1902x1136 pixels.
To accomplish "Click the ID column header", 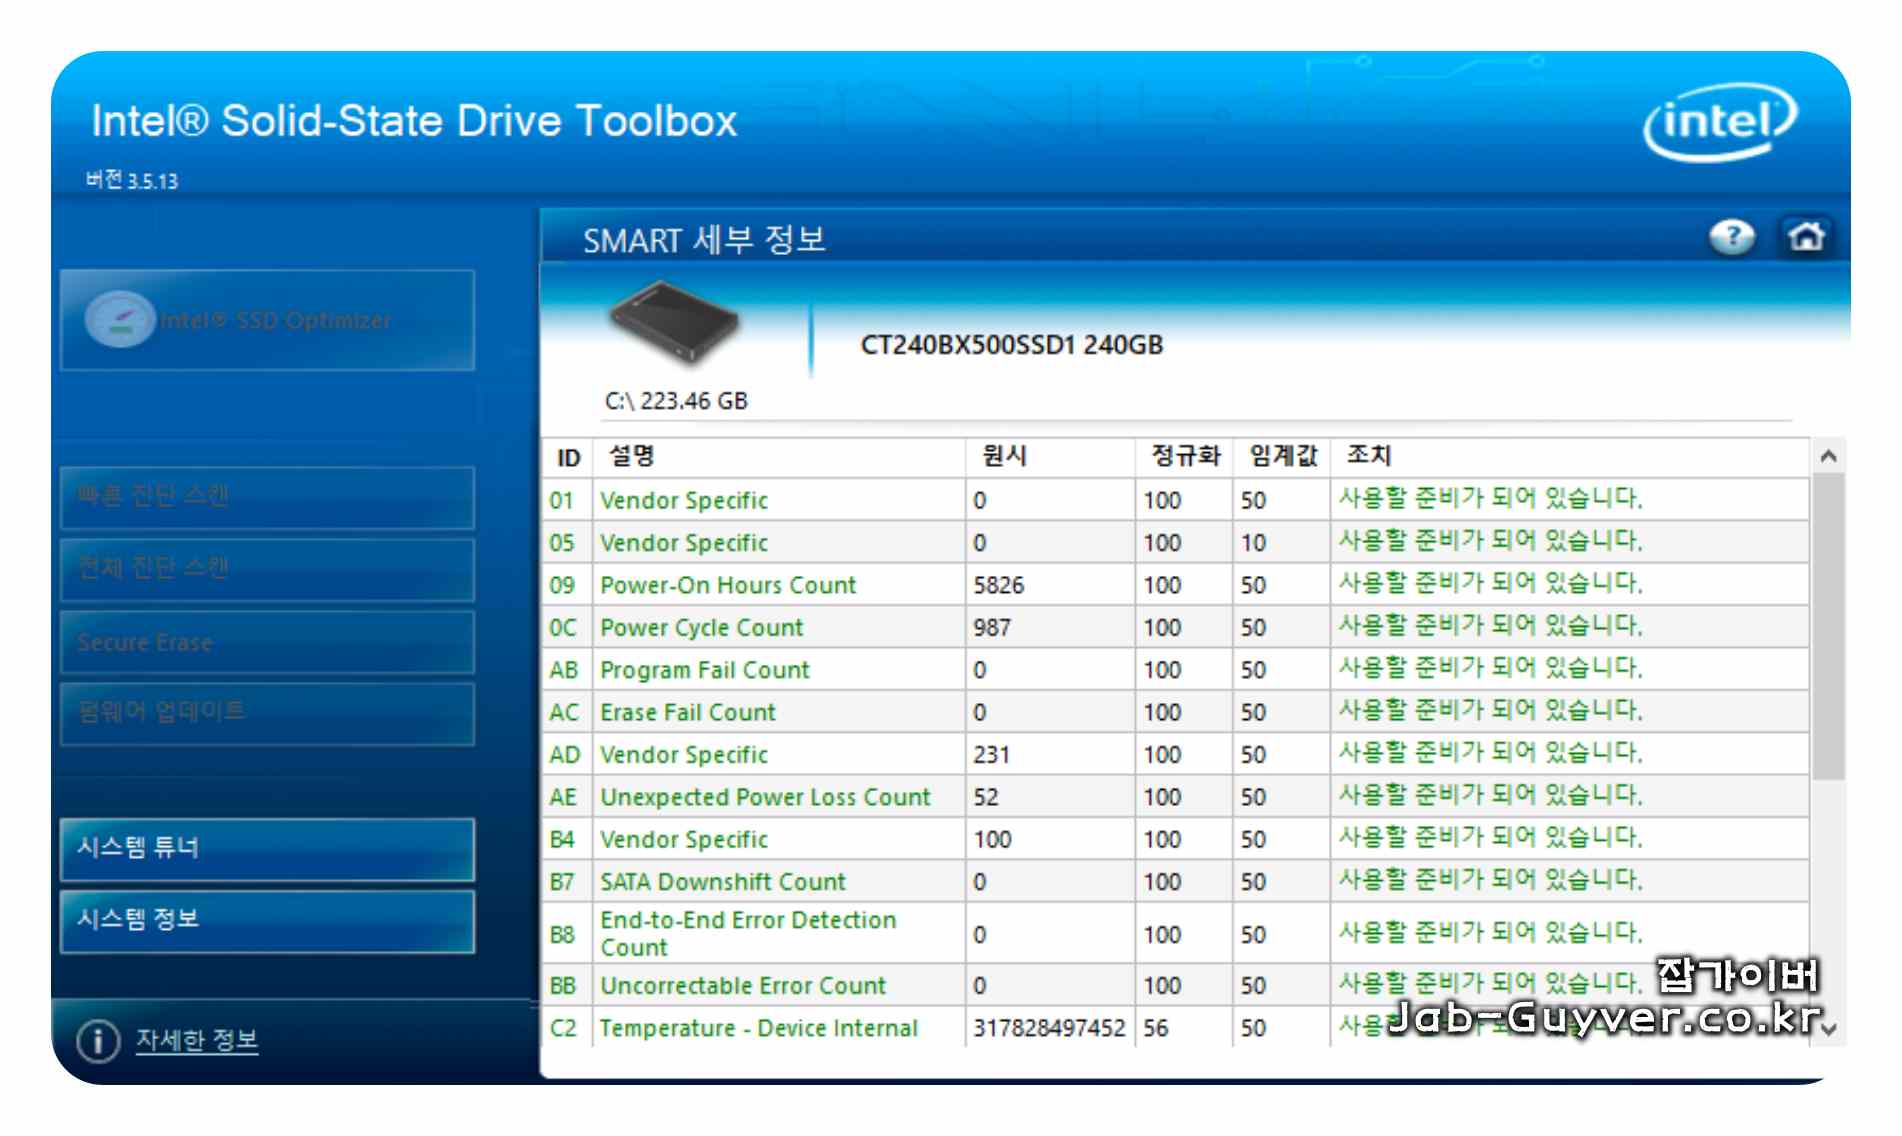I will [x=568, y=457].
